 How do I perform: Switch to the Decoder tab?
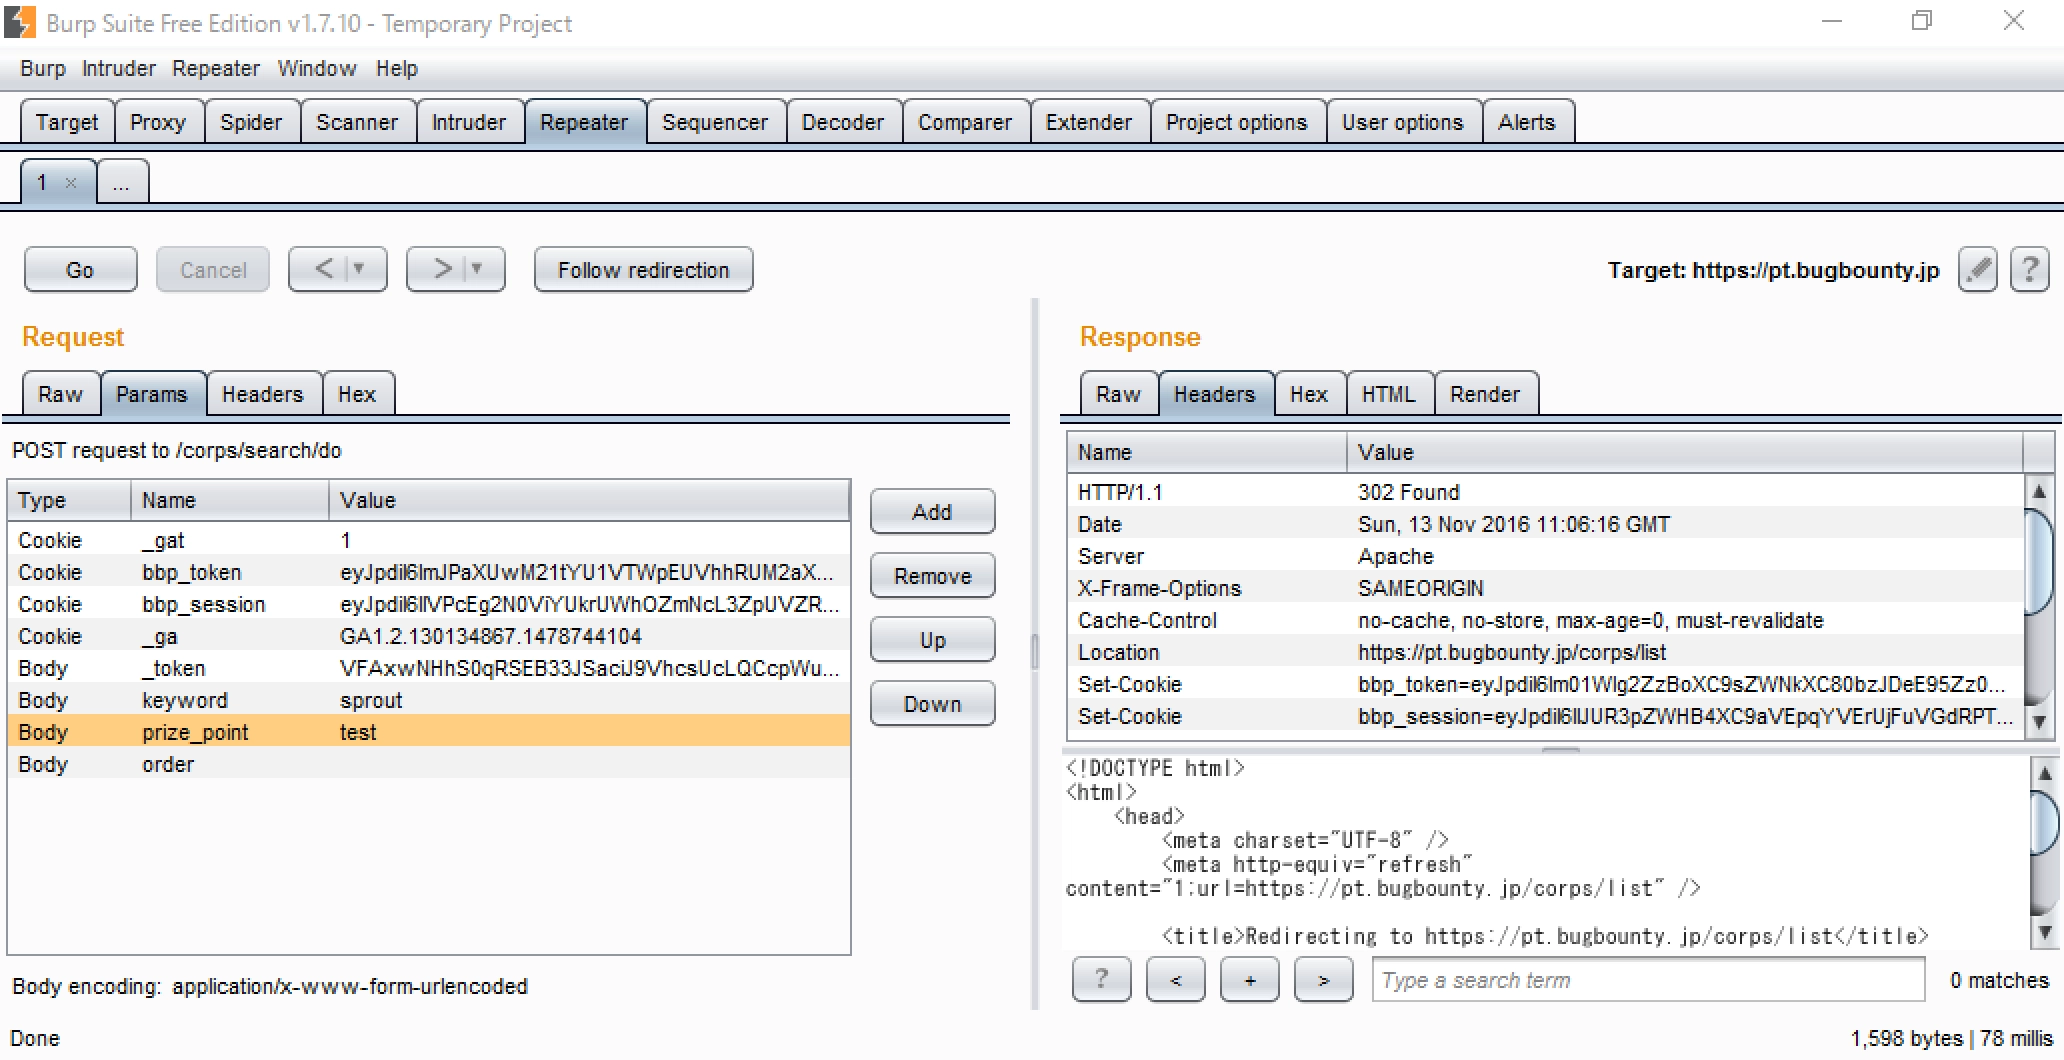click(842, 122)
